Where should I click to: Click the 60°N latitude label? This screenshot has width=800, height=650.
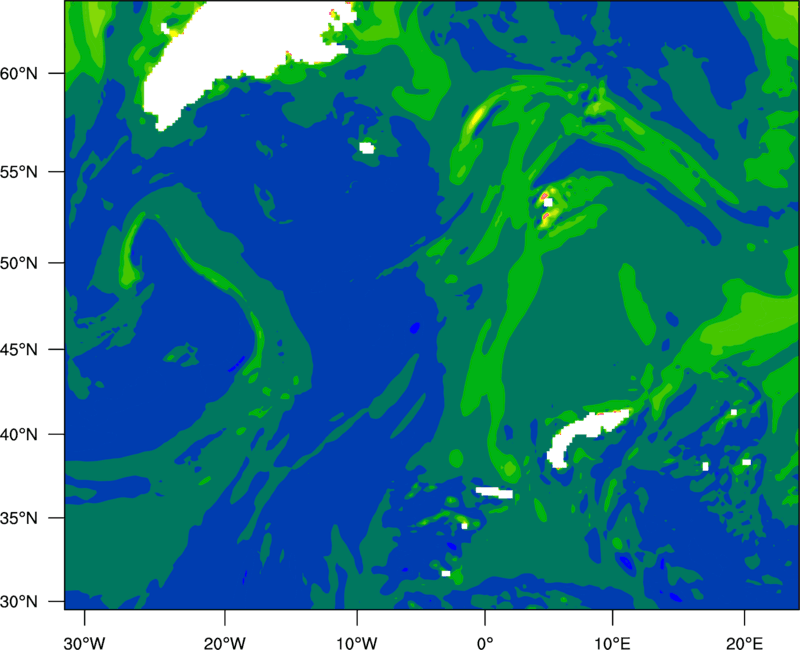[x=19, y=74]
